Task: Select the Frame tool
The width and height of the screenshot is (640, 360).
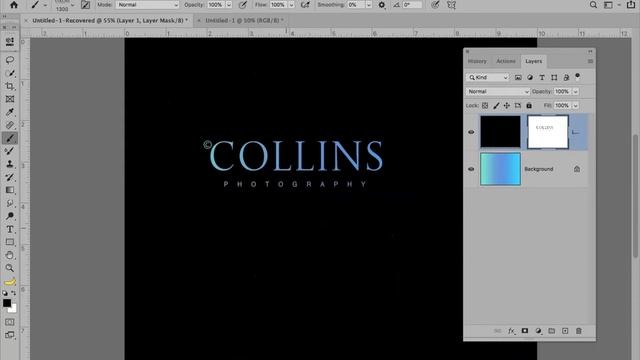Action: 10,99
